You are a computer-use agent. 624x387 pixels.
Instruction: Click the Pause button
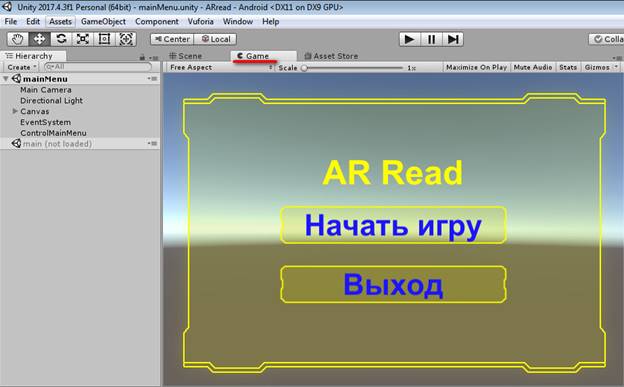(x=431, y=39)
